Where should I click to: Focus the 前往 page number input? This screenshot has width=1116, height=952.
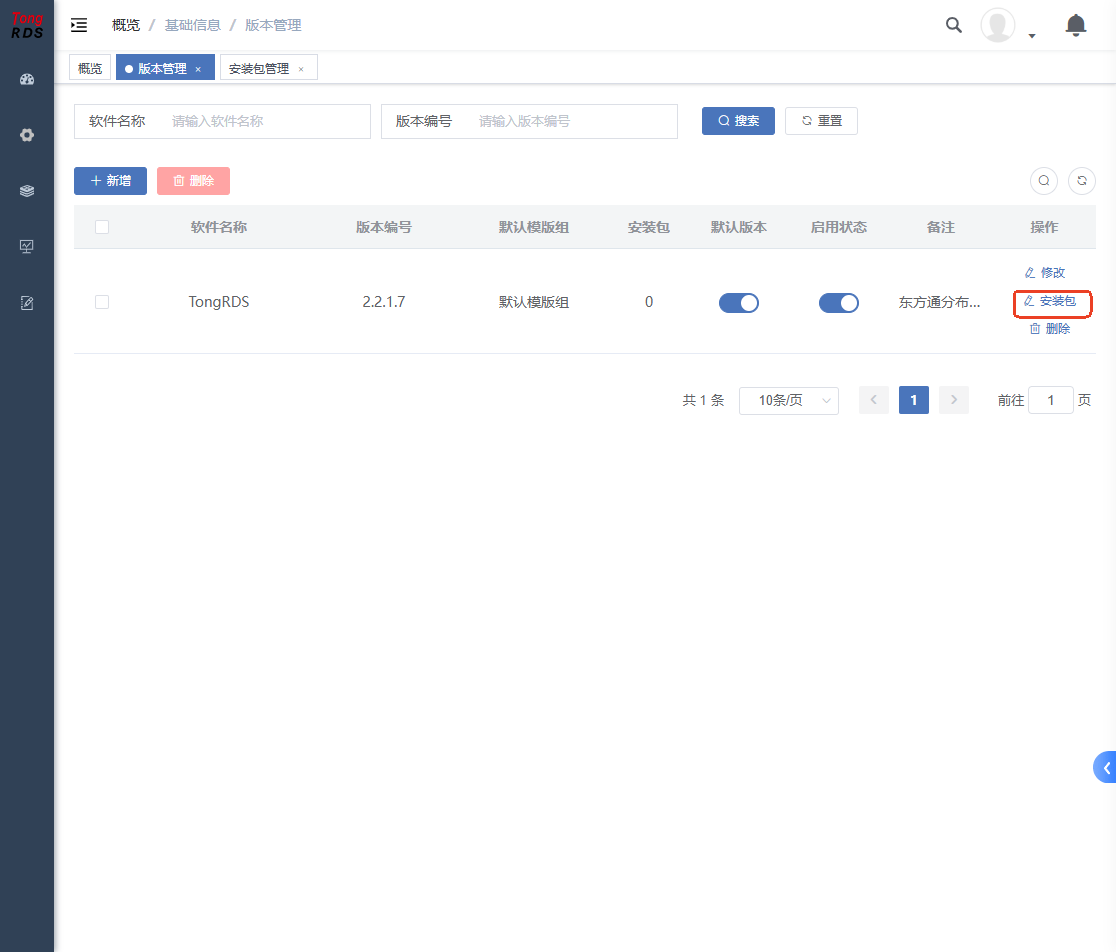pos(1051,401)
